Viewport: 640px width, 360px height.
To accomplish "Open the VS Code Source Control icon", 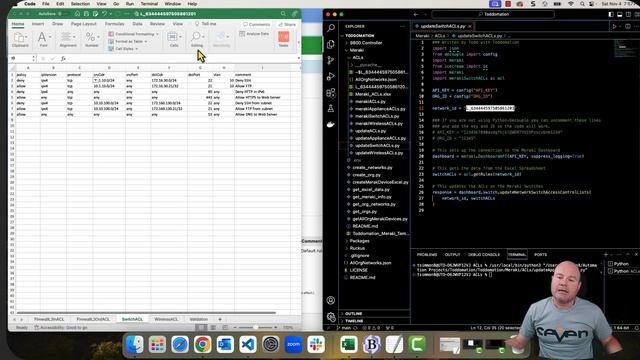I will point(331,60).
